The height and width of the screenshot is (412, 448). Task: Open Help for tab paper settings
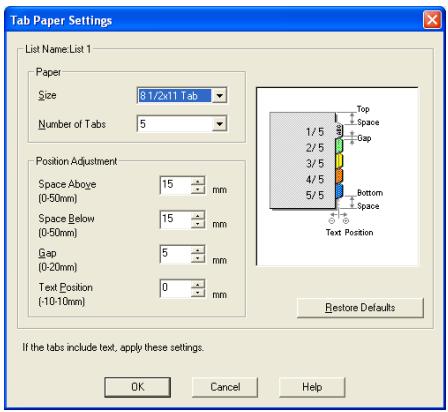(312, 387)
